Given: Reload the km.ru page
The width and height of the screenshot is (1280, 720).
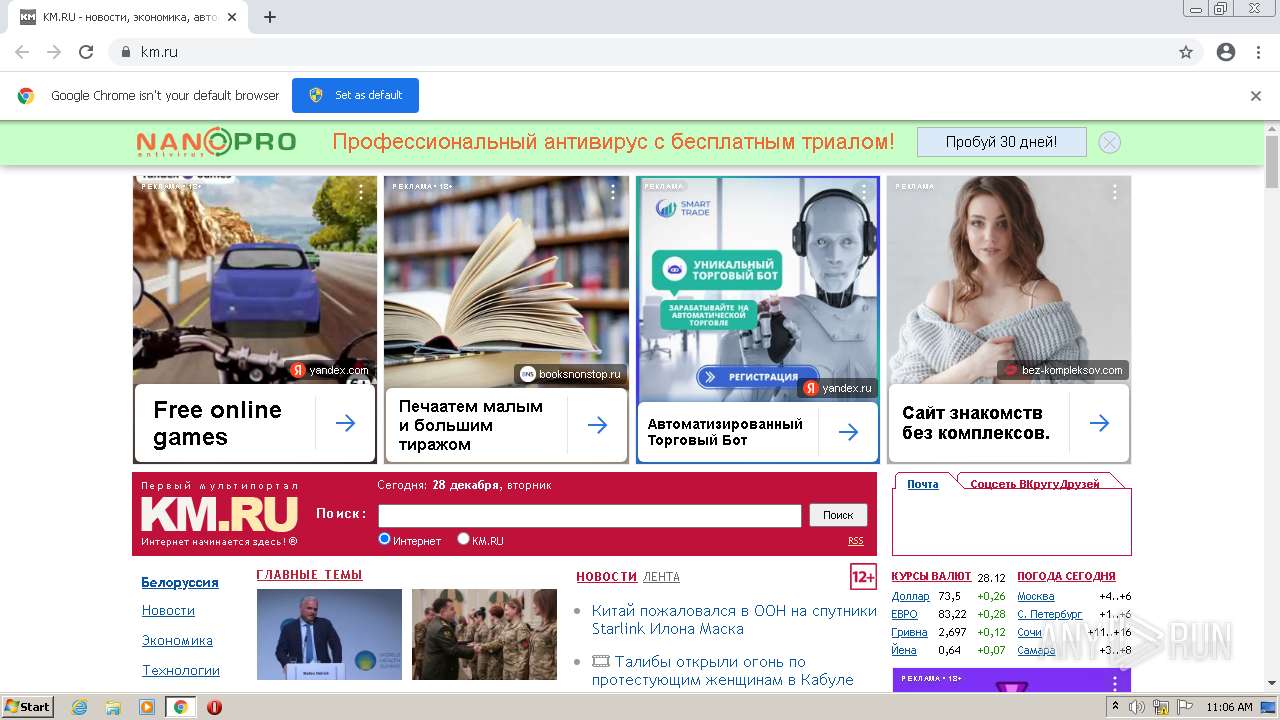Looking at the screenshot, I should click(86, 52).
